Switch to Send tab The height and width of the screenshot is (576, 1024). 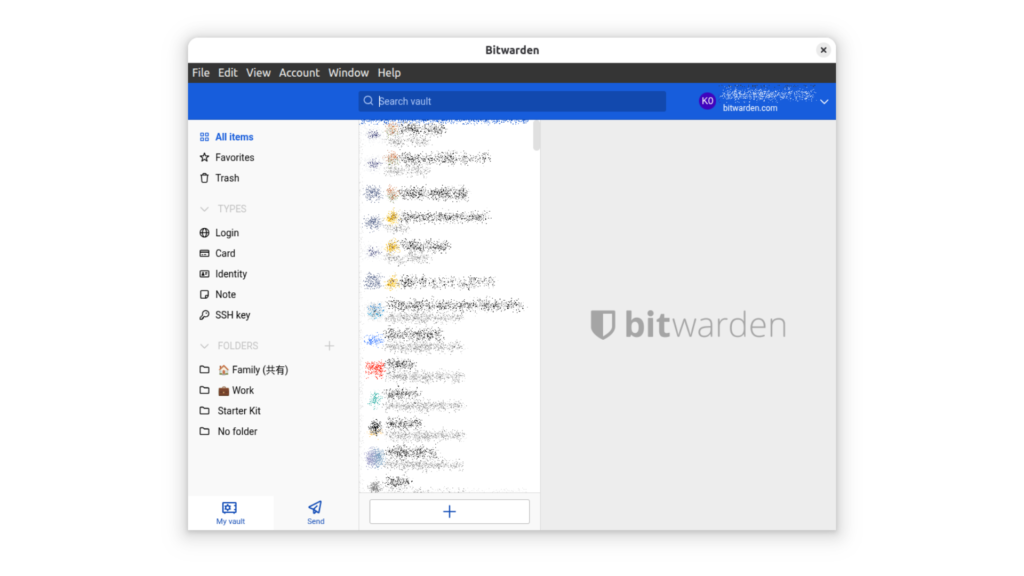315,513
